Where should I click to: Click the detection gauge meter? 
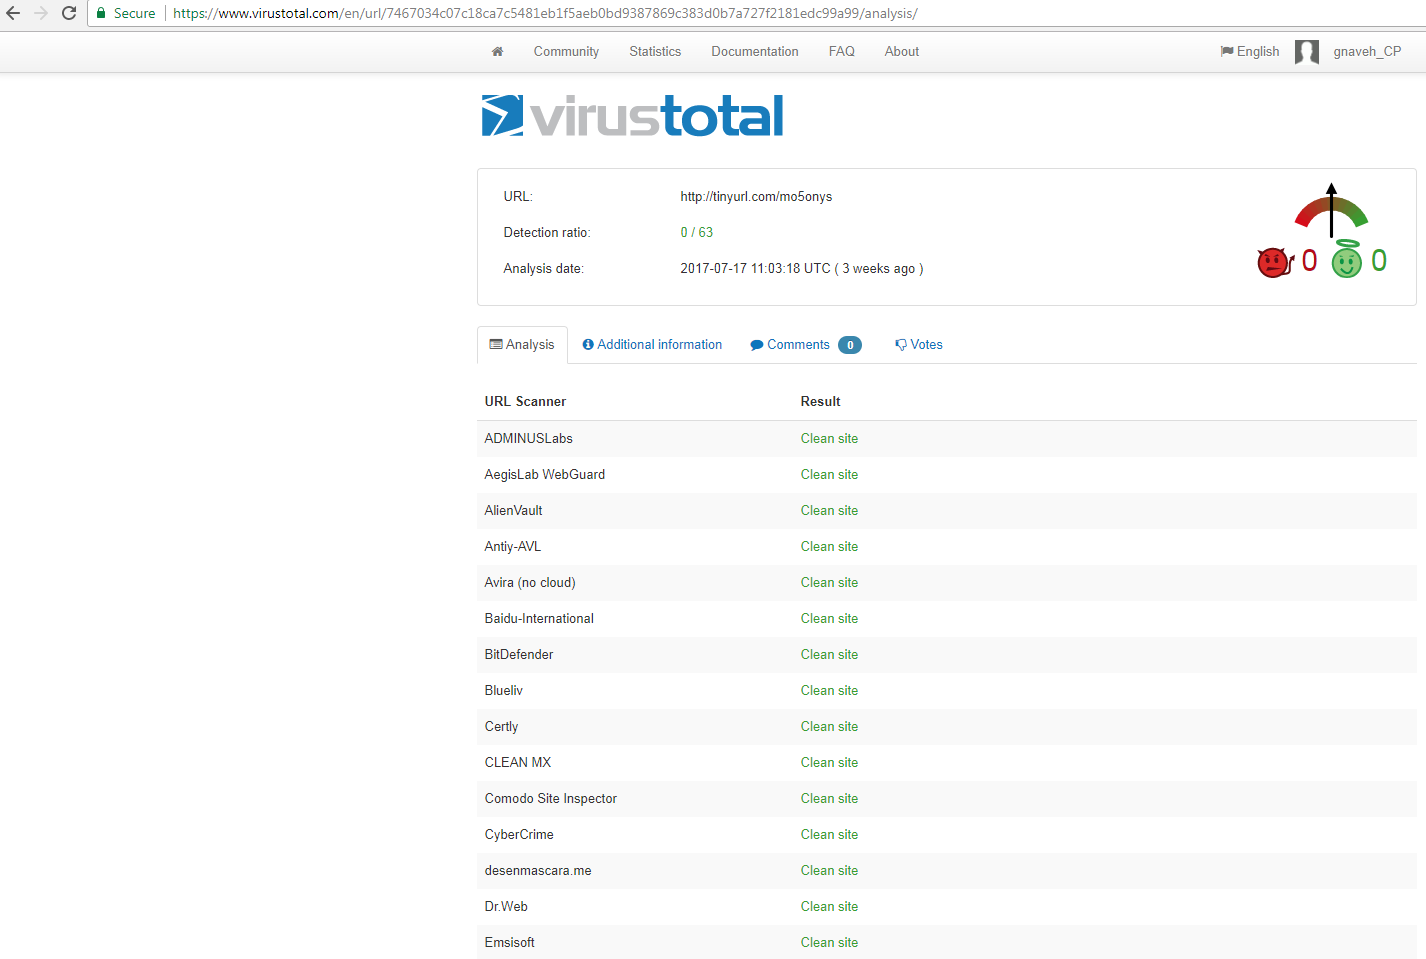pyautogui.click(x=1331, y=210)
